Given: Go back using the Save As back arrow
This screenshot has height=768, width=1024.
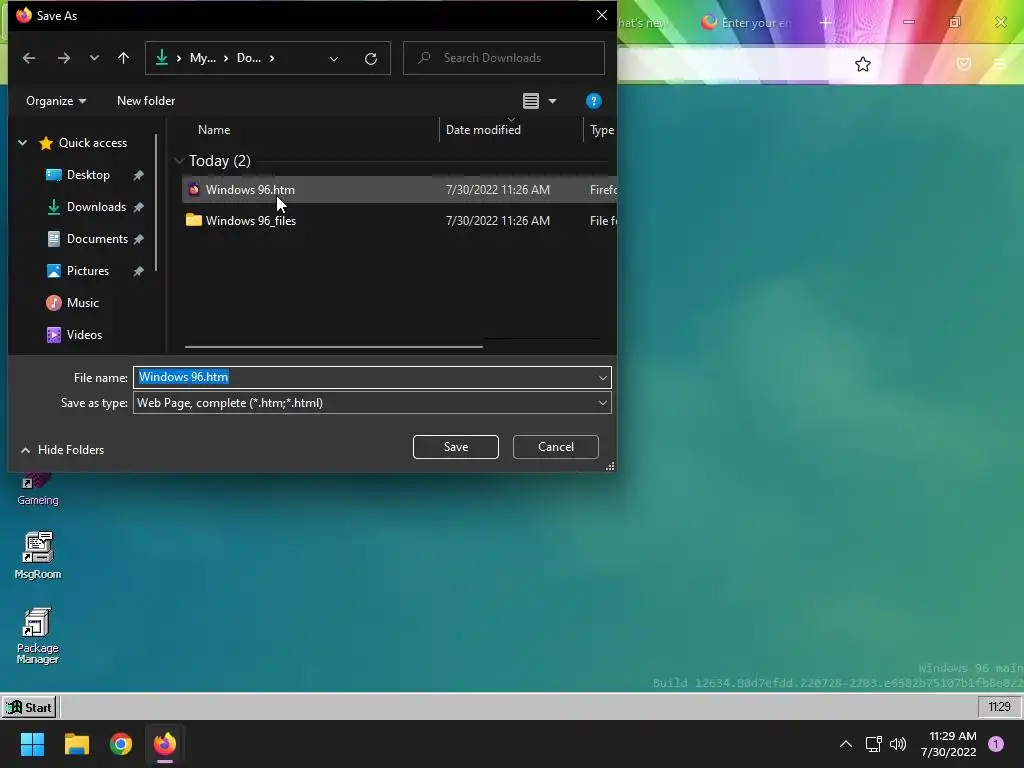Looking at the screenshot, I should point(29,58).
